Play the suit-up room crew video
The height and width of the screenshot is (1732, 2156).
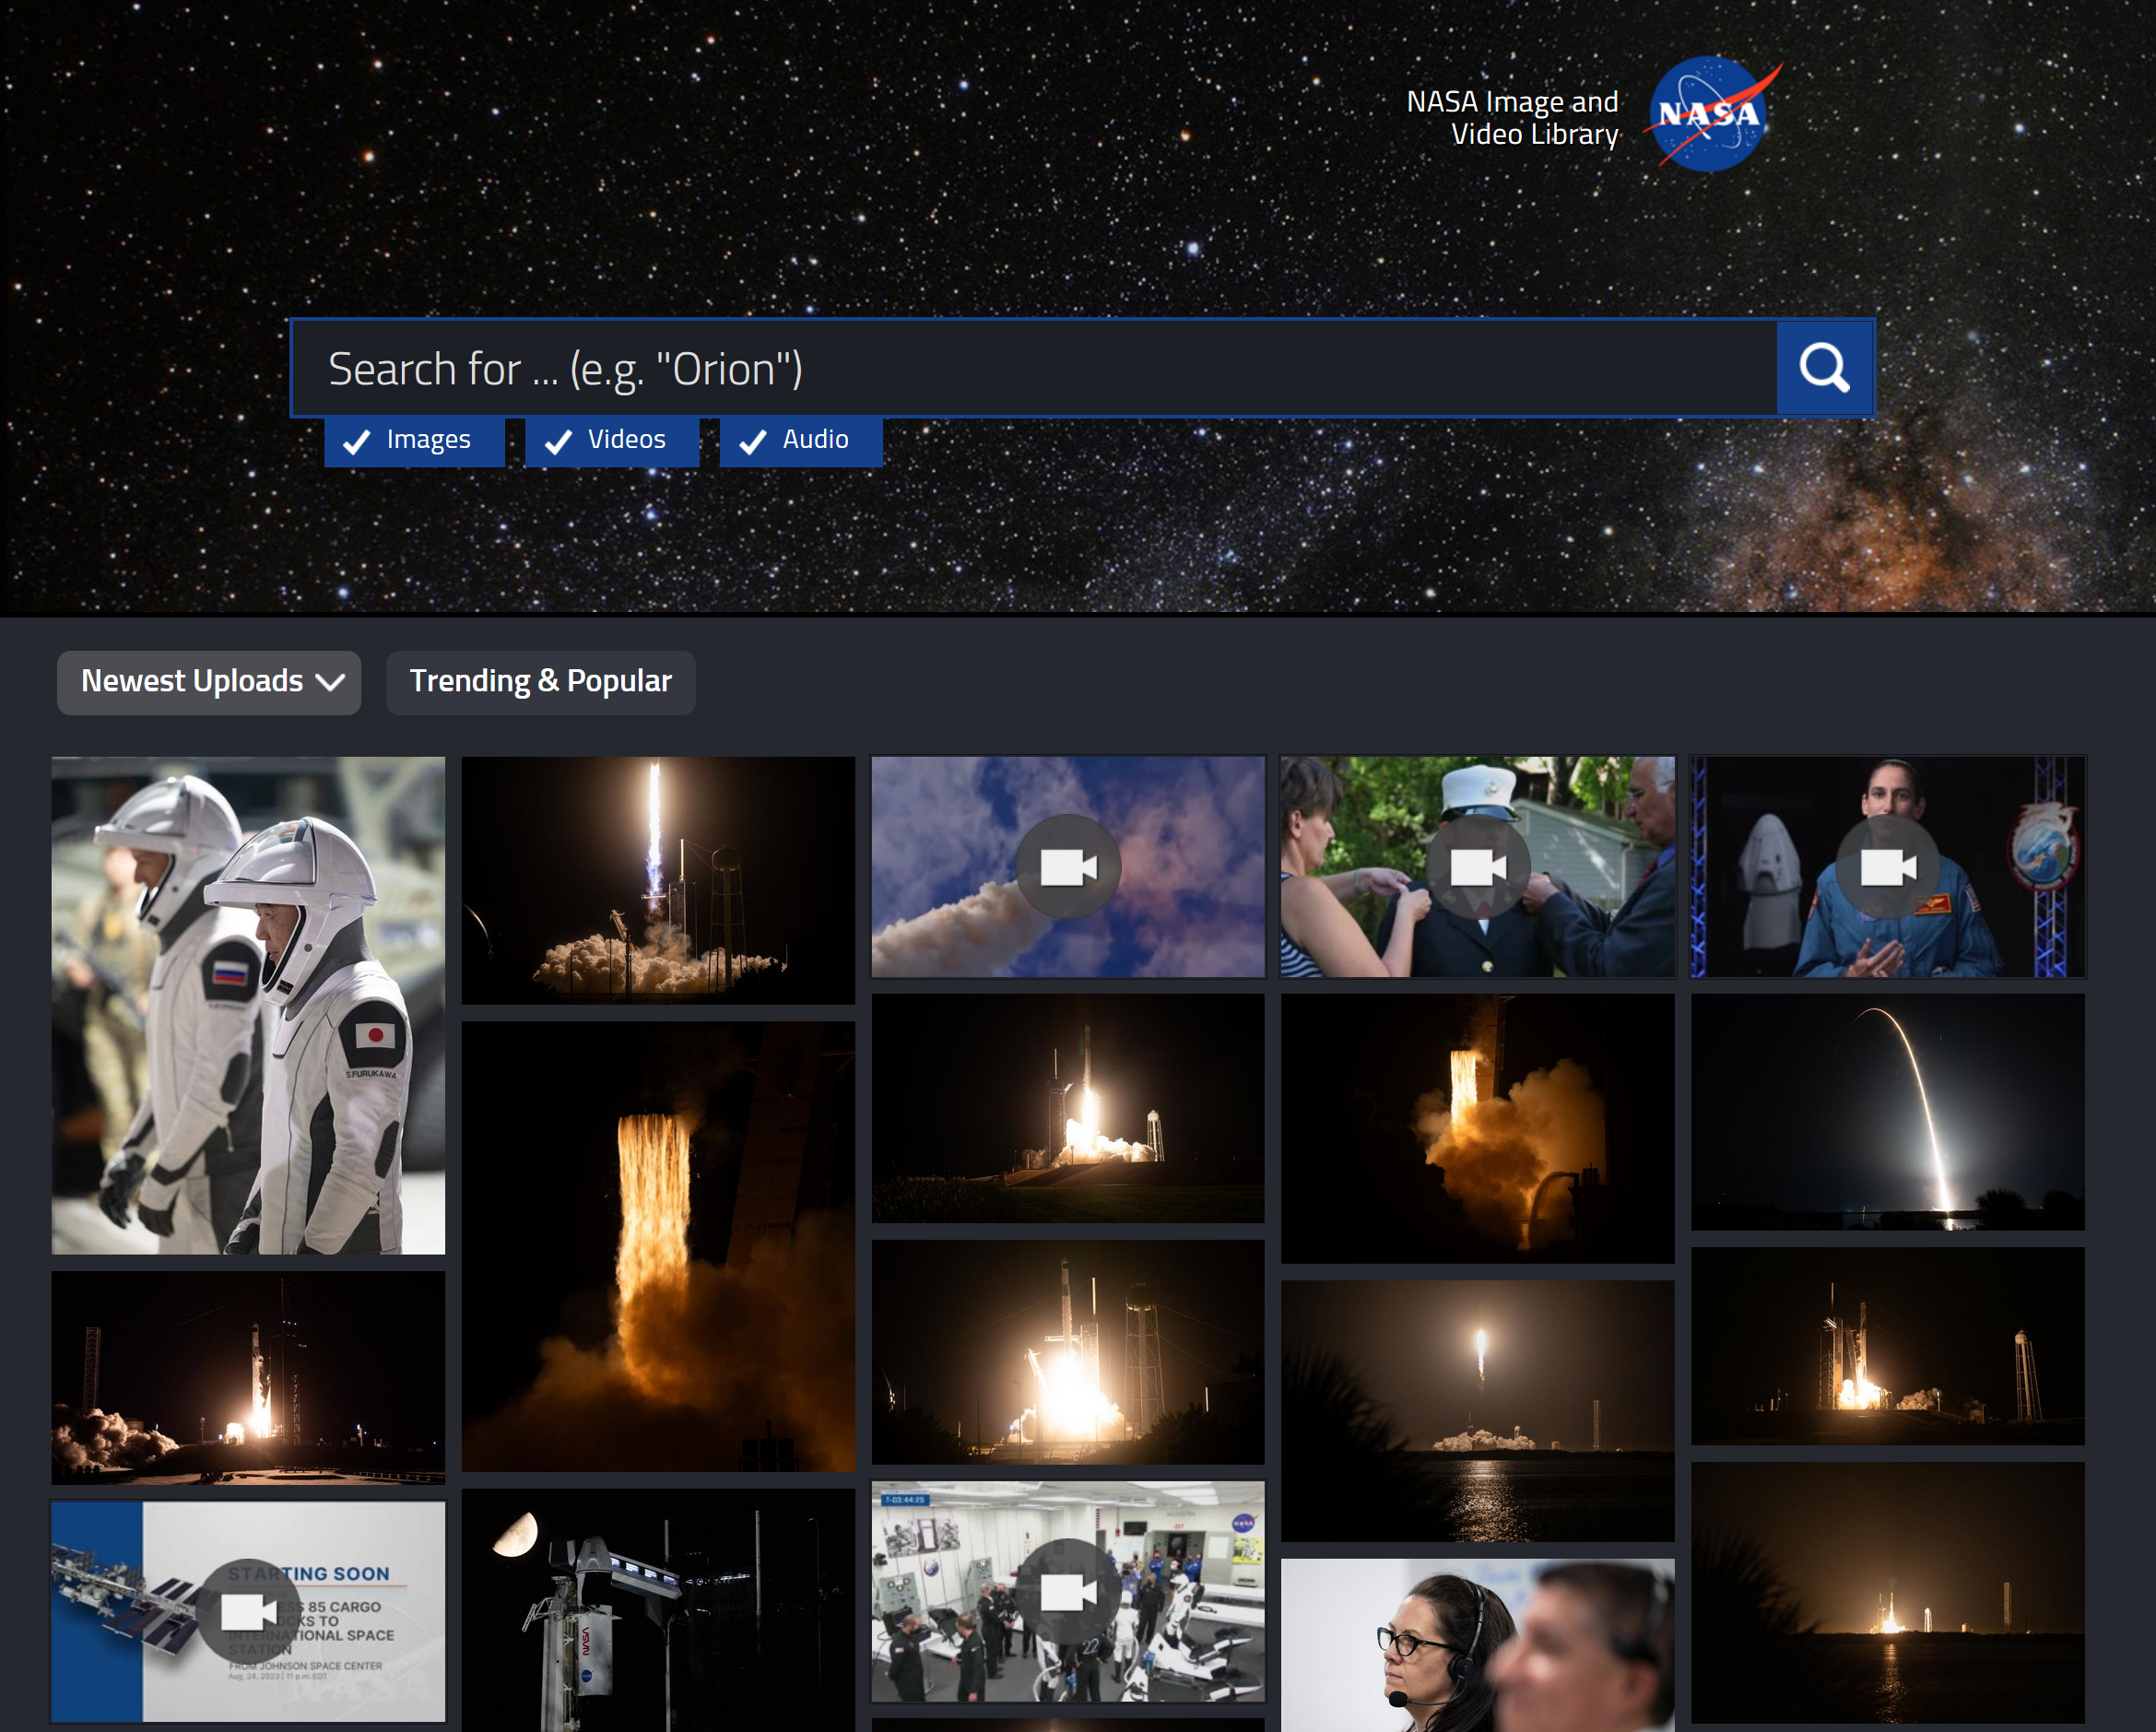(1068, 1591)
